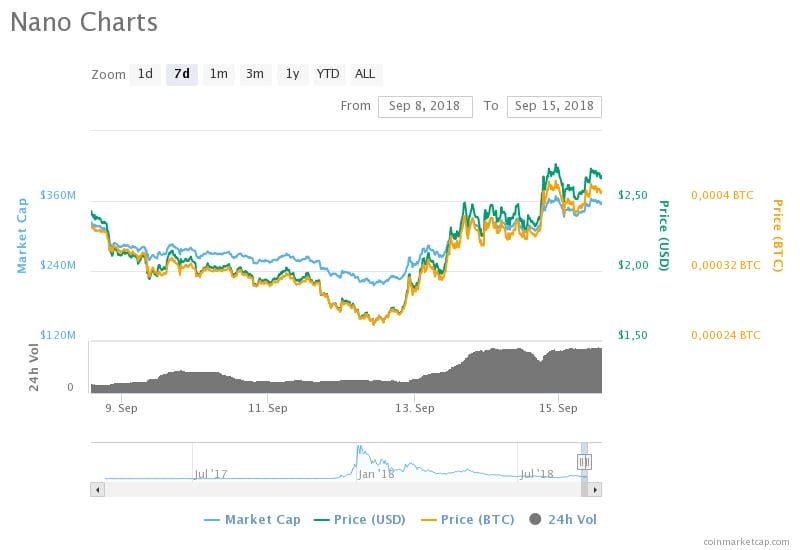Click navigator scrollbar right arrow

click(x=595, y=490)
